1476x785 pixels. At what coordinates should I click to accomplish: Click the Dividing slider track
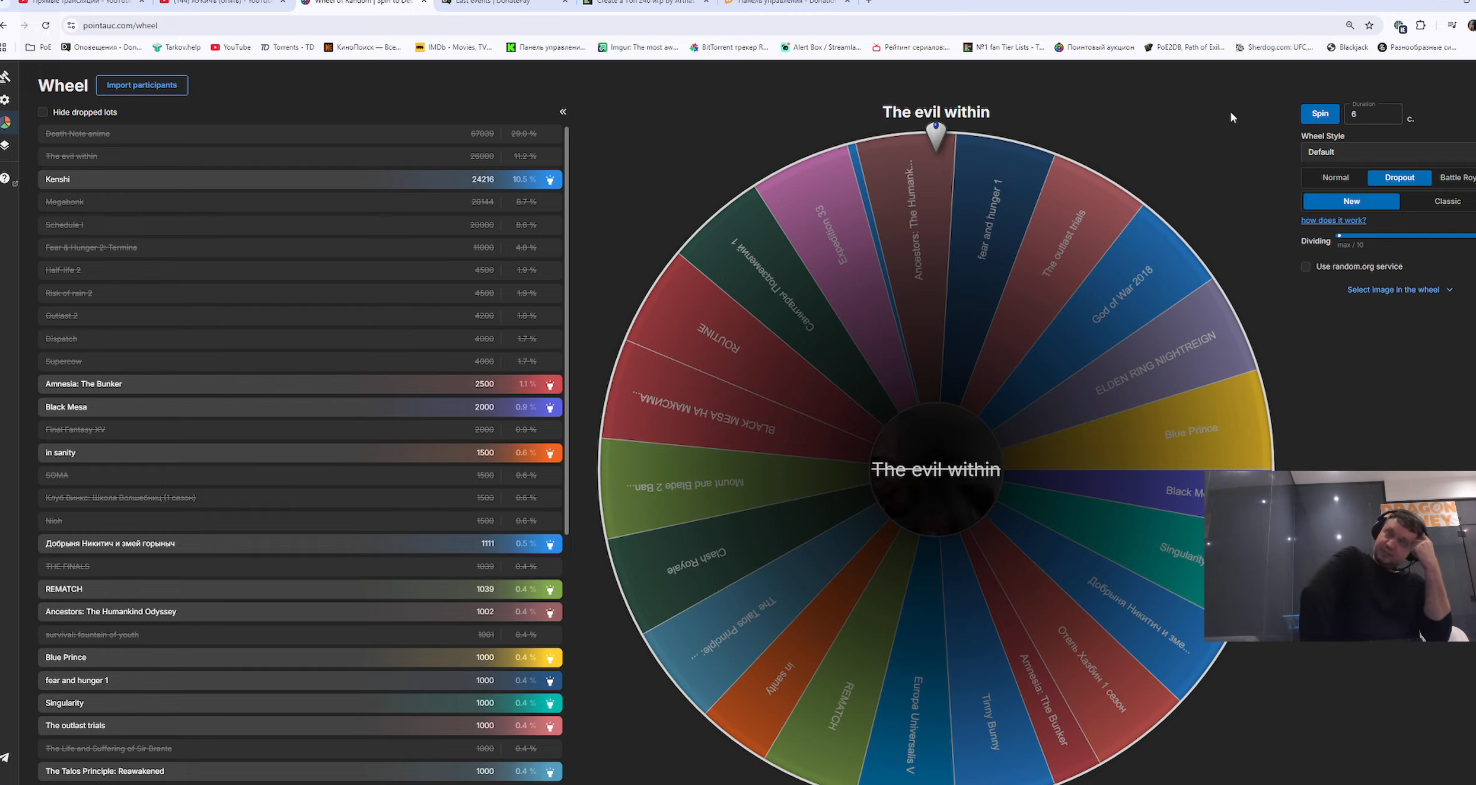coord(1406,236)
